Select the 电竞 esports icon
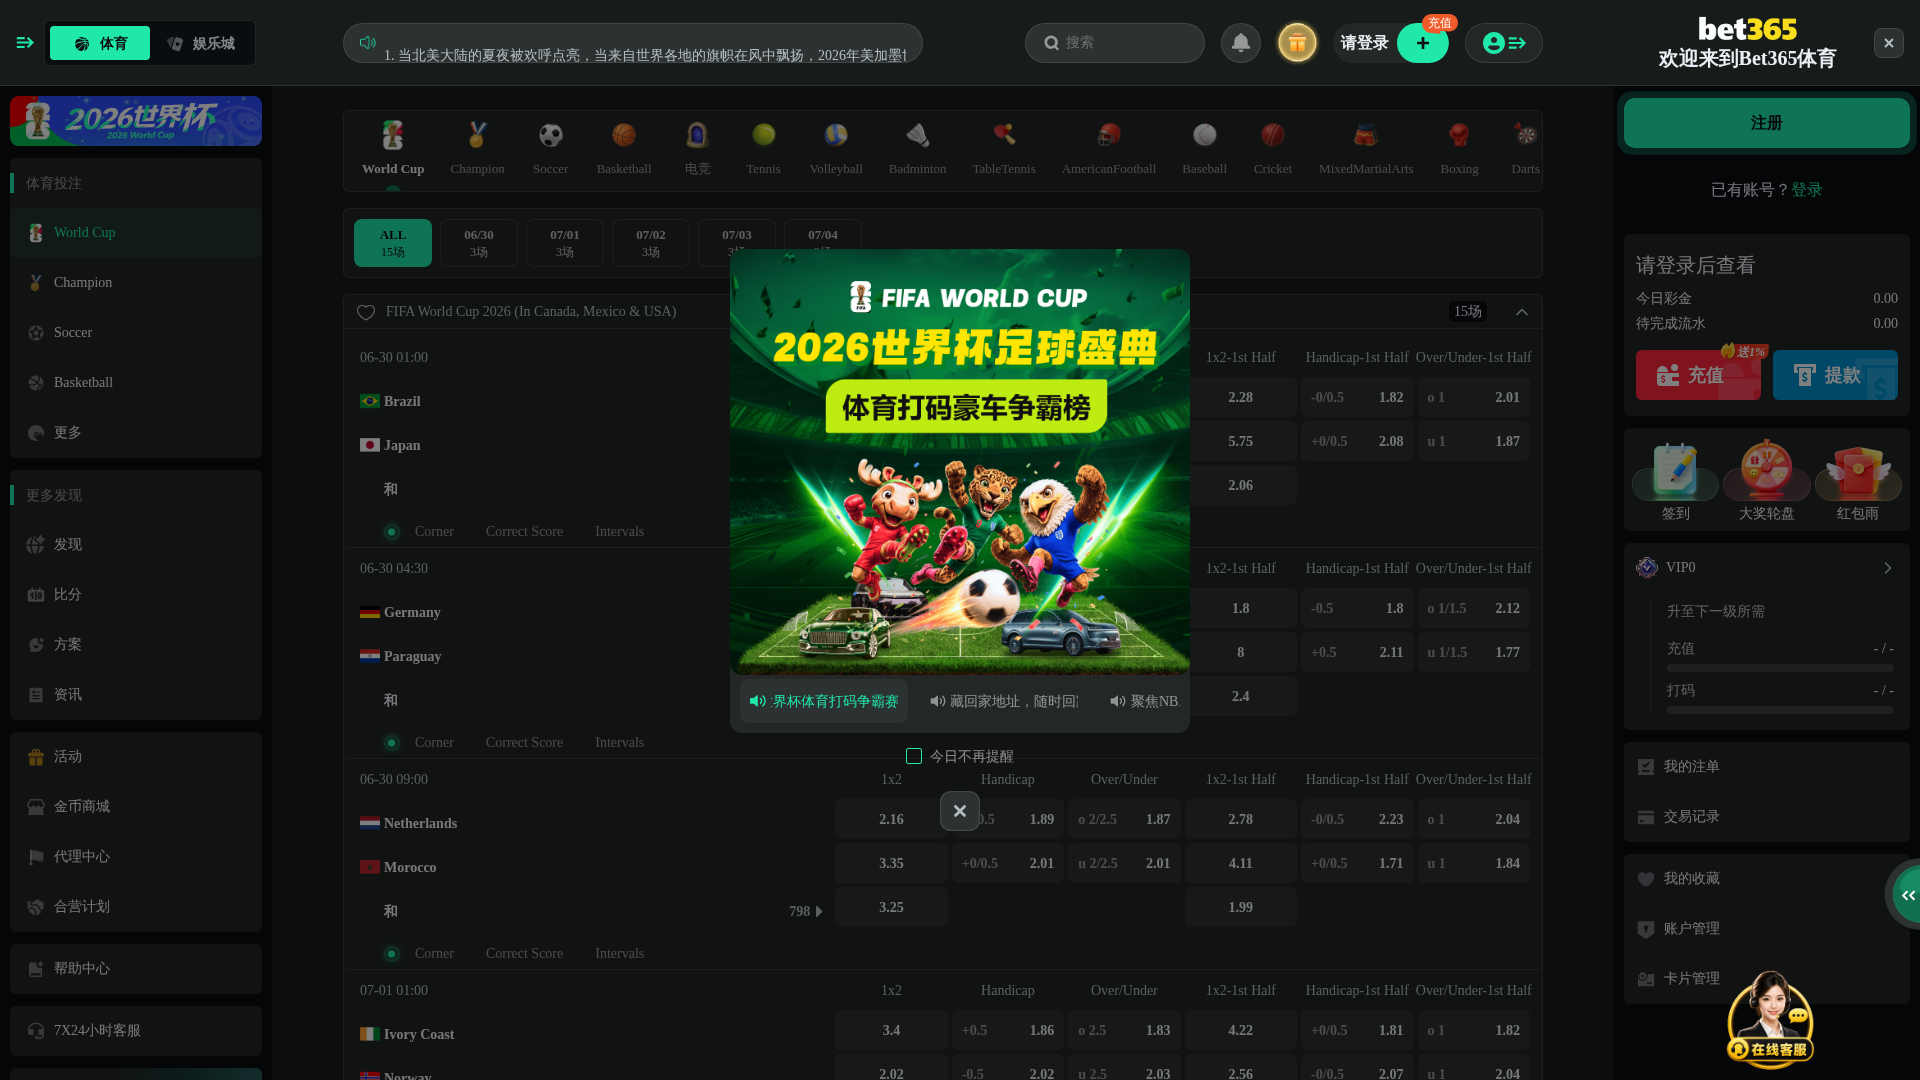This screenshot has width=1920, height=1080. tap(697, 135)
